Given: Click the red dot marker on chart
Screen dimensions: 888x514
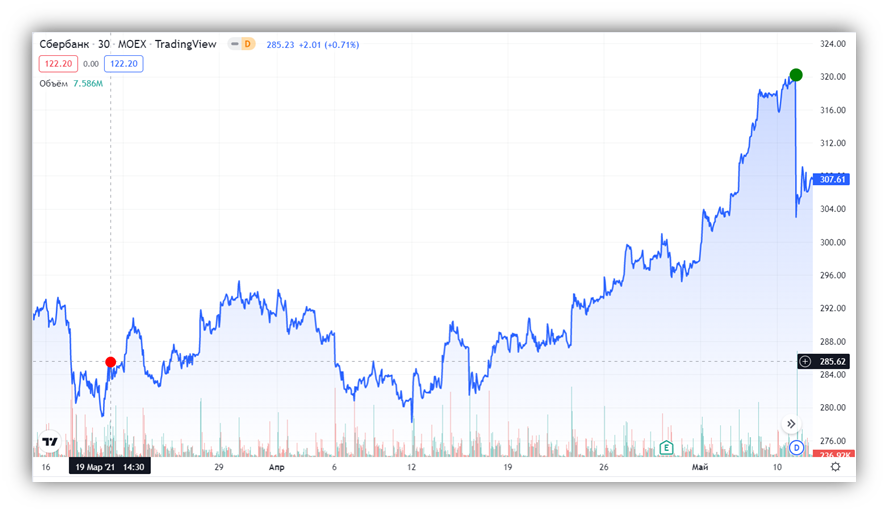Looking at the screenshot, I should pyautogui.click(x=110, y=362).
